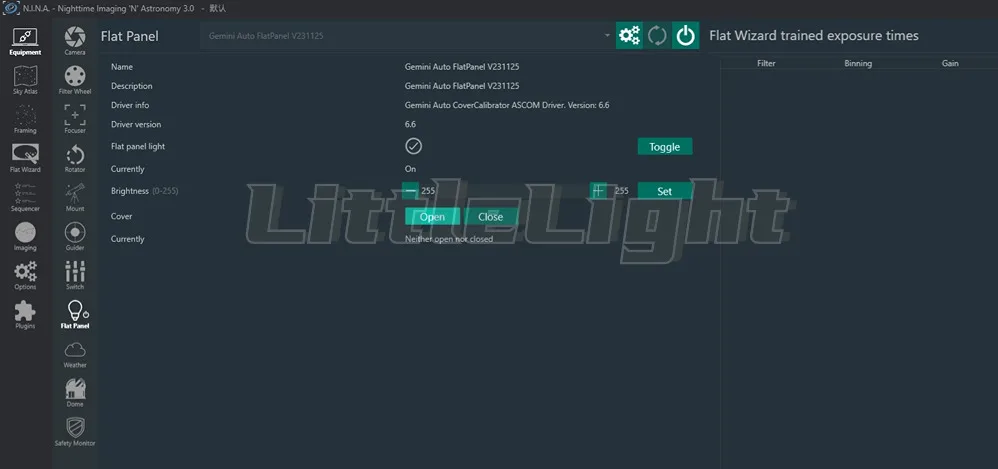The width and height of the screenshot is (998, 469).
Task: Select the Flat Panel equipment tab
Action: coord(75,314)
